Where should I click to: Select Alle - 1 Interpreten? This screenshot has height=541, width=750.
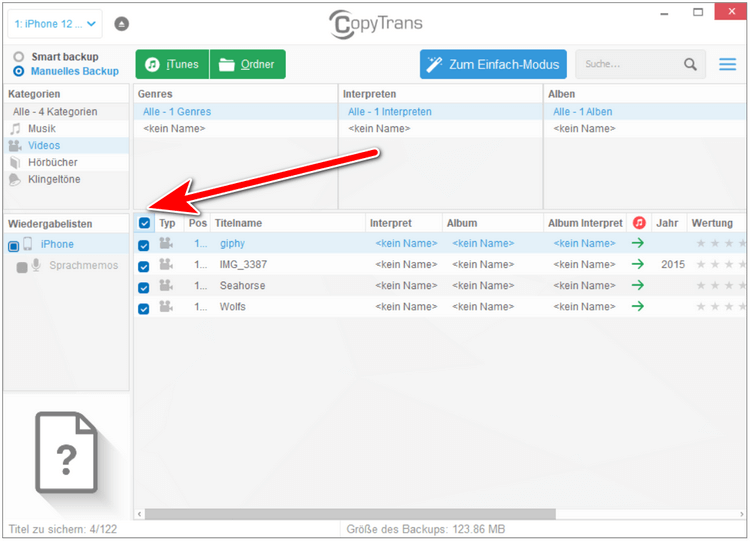441,111
